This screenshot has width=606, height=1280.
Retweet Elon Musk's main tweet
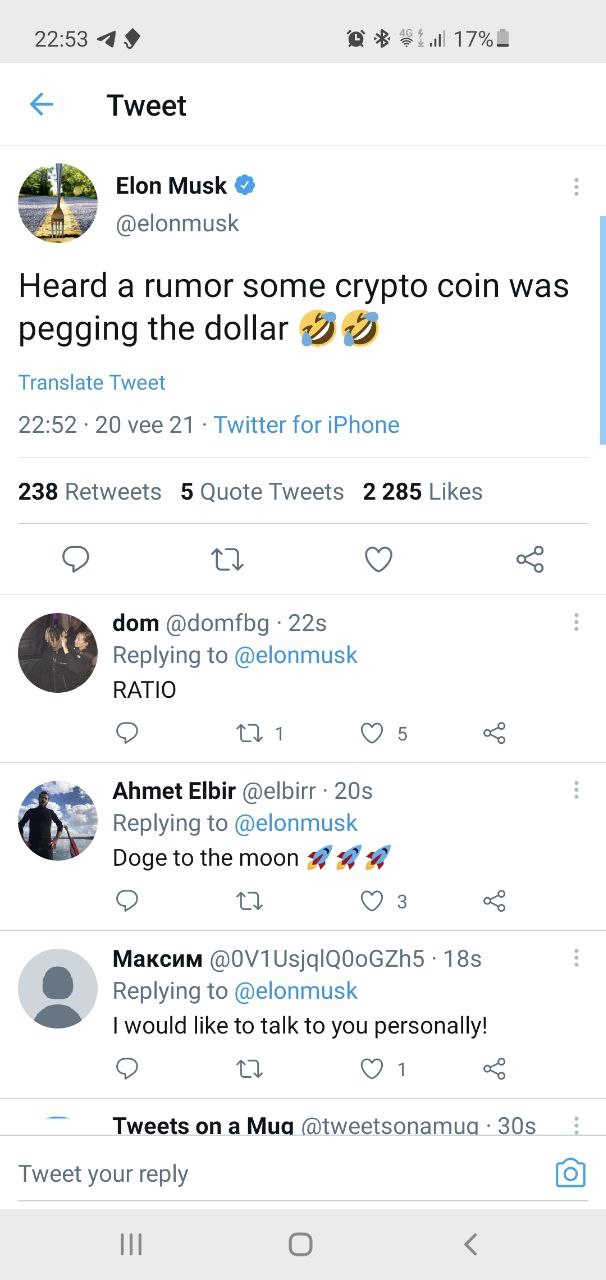[228, 559]
